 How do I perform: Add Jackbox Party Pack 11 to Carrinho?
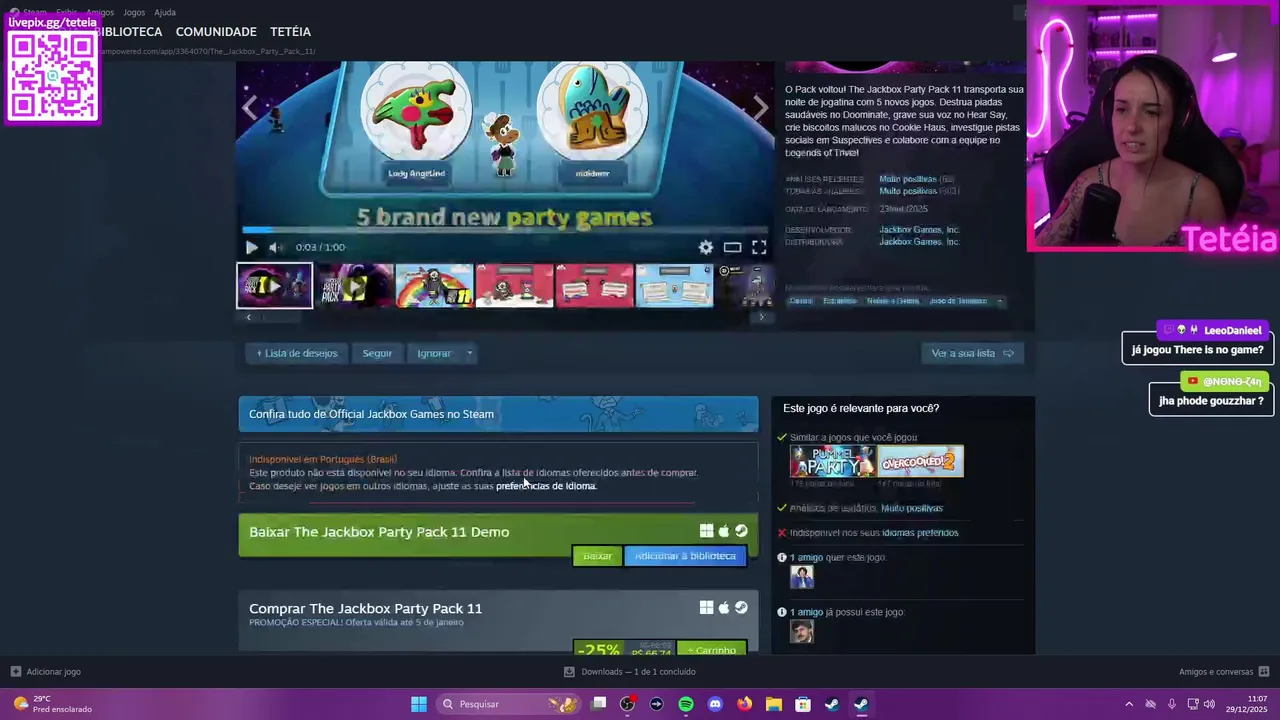point(712,649)
